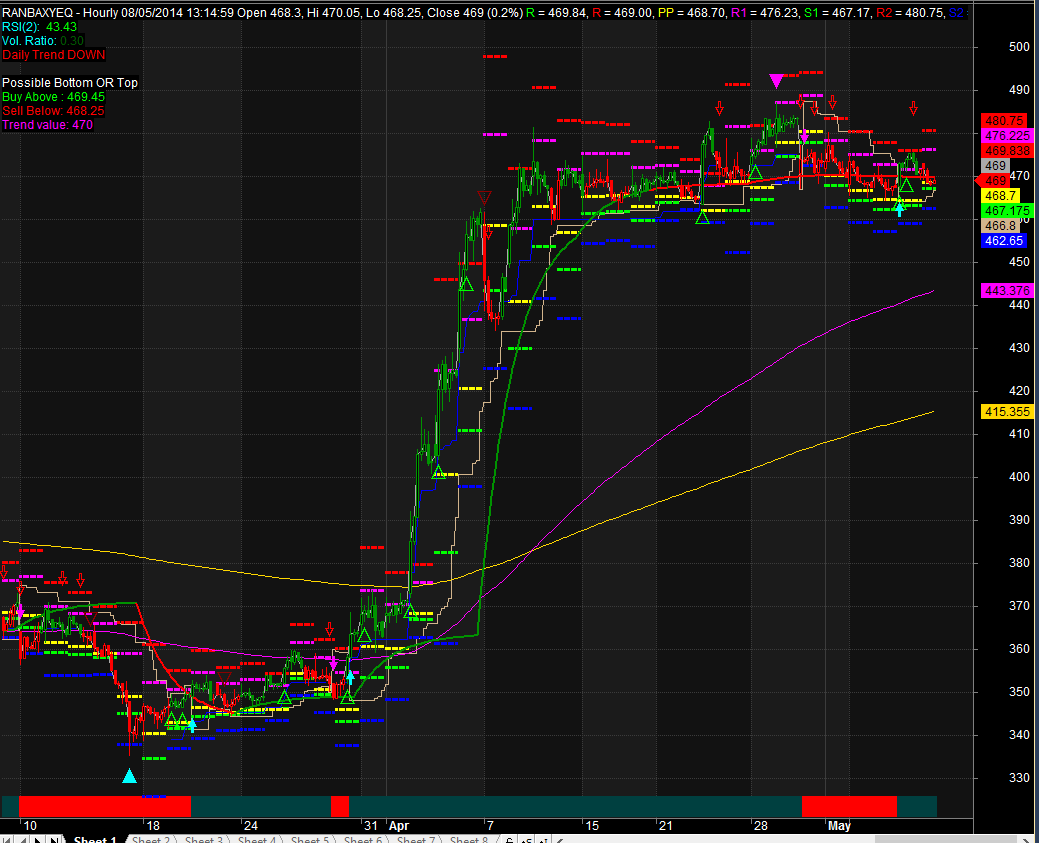Click the red arrow-shaped 469 last price label

pyautogui.click(x=992, y=180)
